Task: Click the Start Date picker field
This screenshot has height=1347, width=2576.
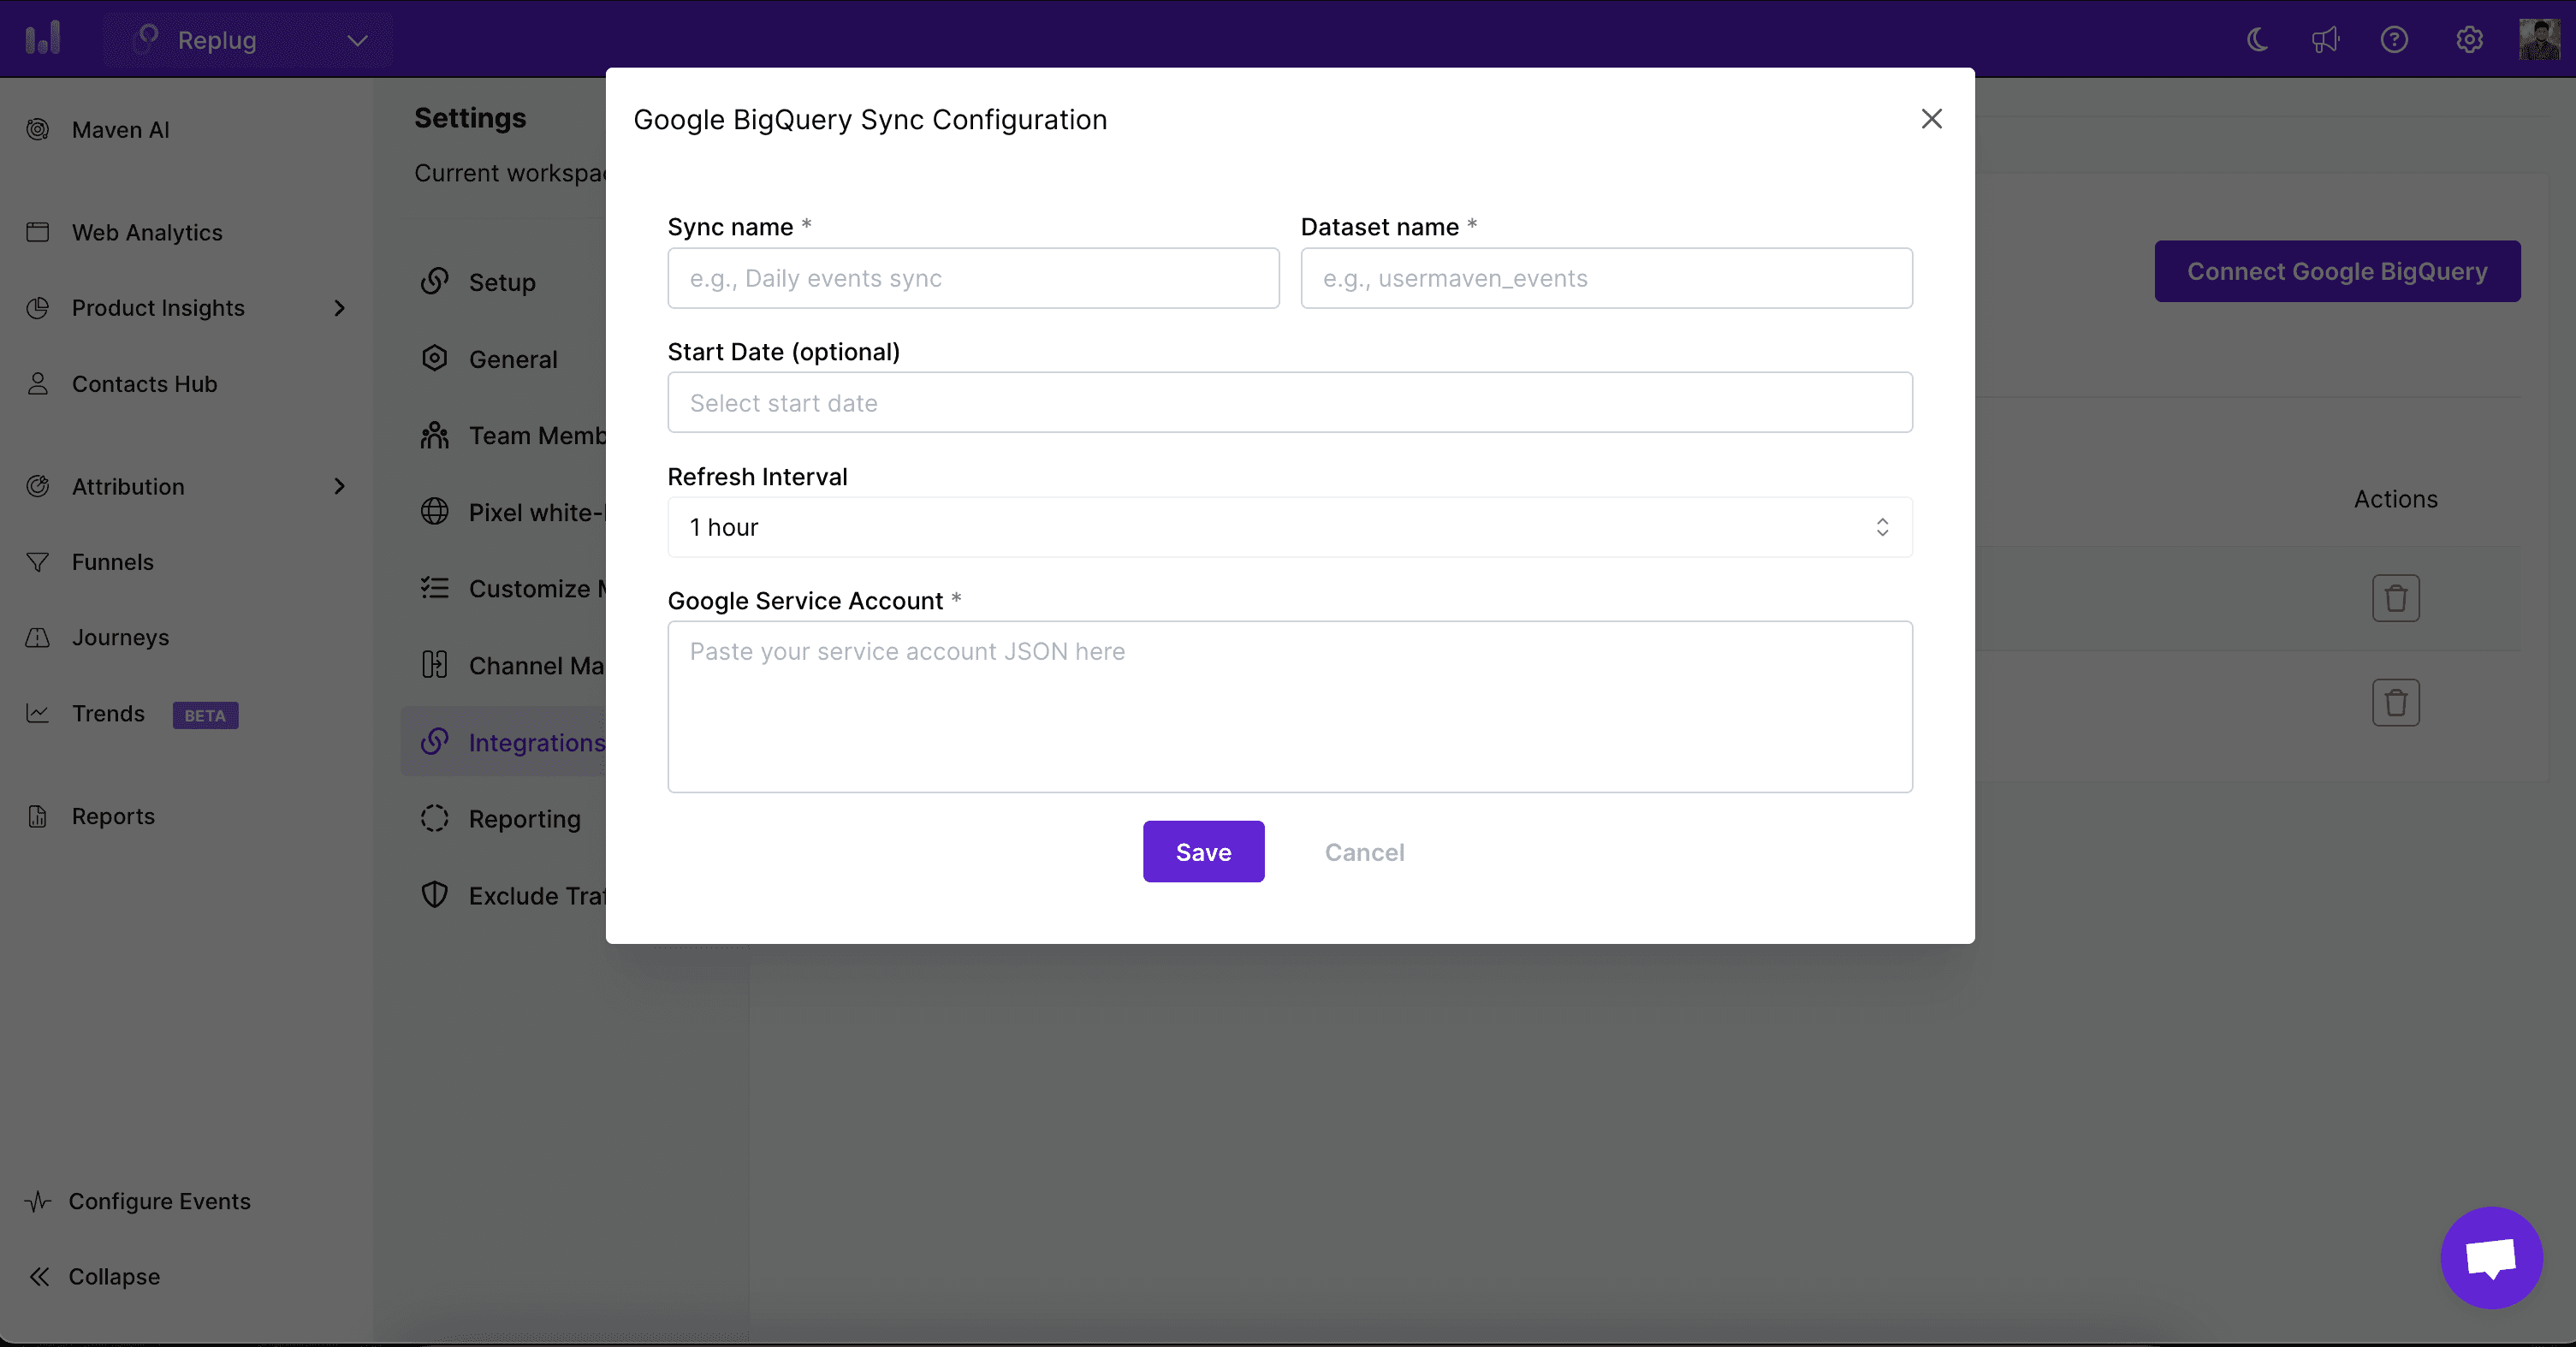Action: click(x=1289, y=403)
